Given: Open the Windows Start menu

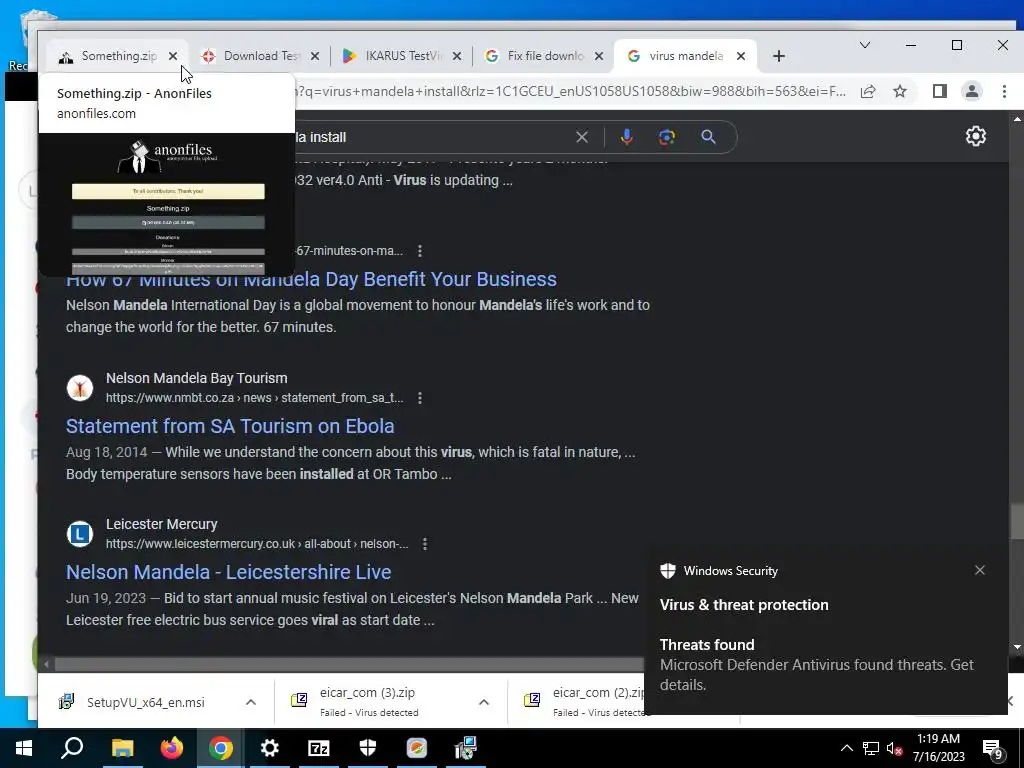Looking at the screenshot, I should pyautogui.click(x=24, y=748).
